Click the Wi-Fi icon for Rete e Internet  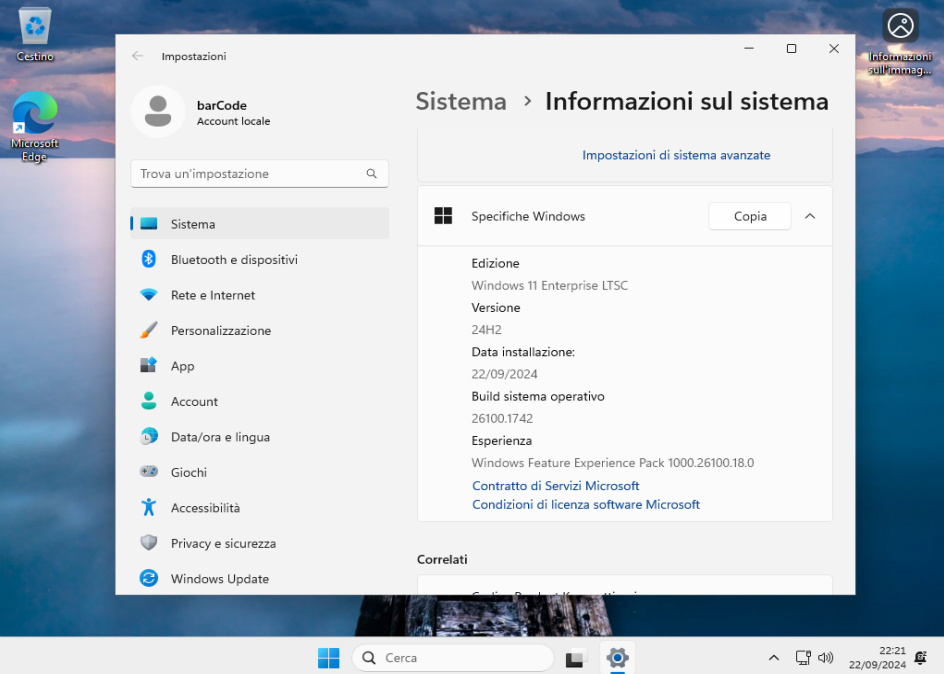[149, 295]
